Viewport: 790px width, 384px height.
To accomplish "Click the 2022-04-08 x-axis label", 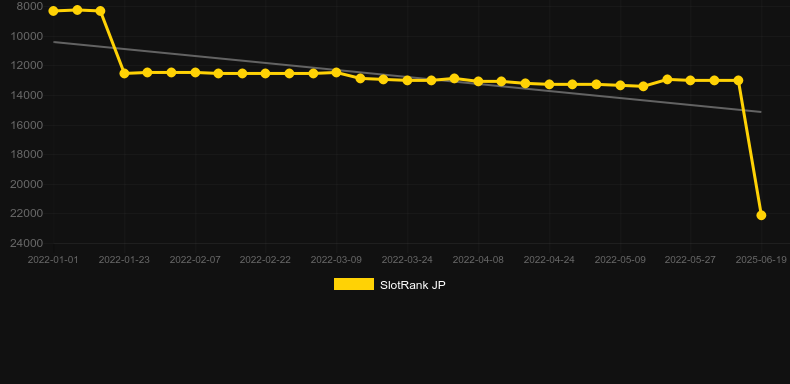I will click(478, 260).
